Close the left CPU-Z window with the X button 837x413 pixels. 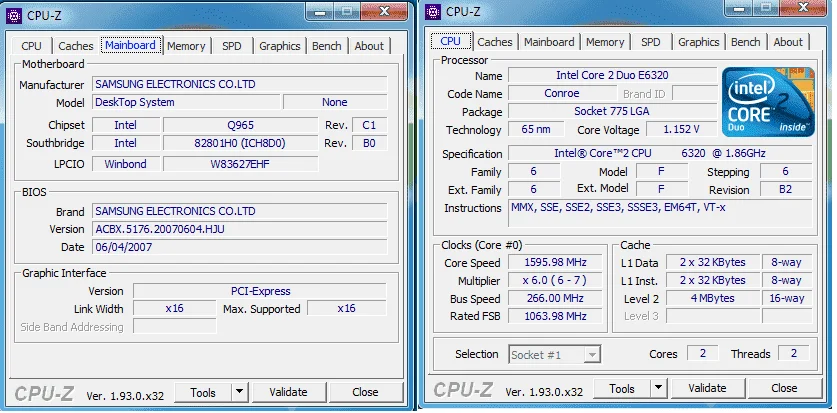coord(384,11)
